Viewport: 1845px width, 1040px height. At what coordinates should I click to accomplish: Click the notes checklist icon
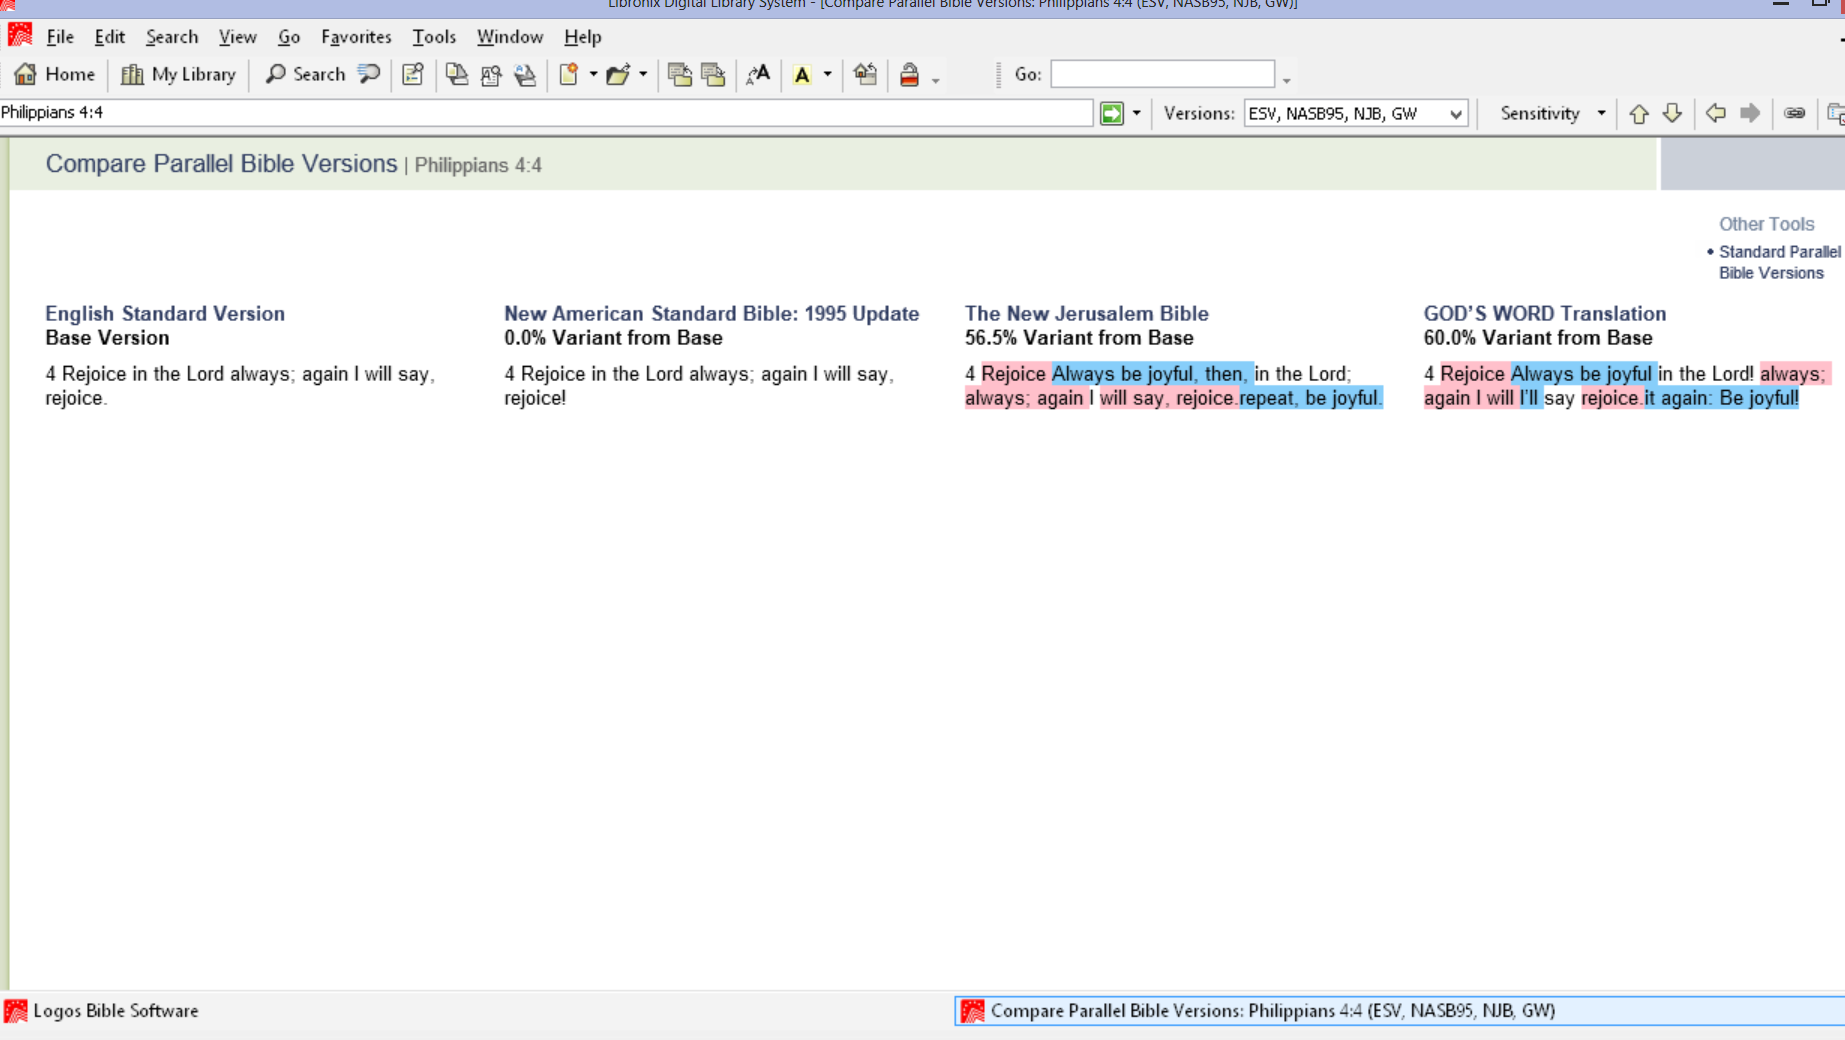pyautogui.click(x=413, y=74)
